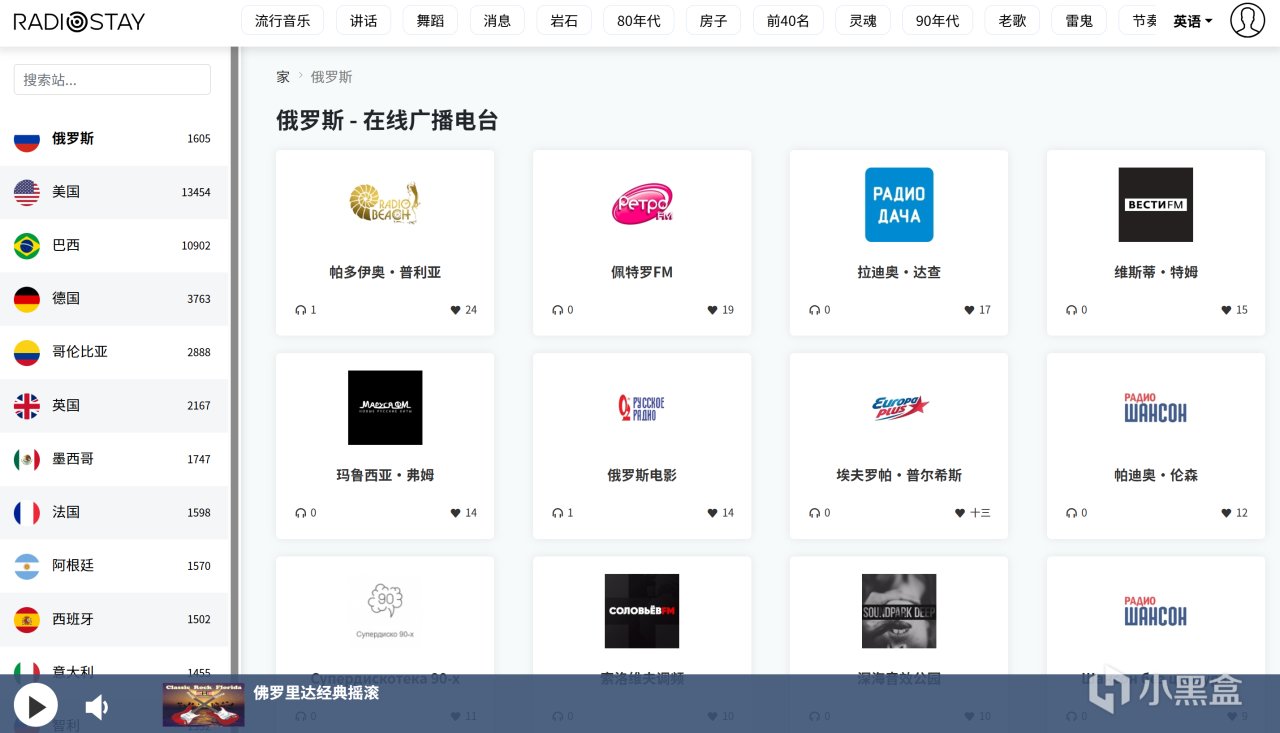Screen dimensions: 1280x733
Task: Open the 维斯蒂·特姆 station title
Action: pos(1156,272)
